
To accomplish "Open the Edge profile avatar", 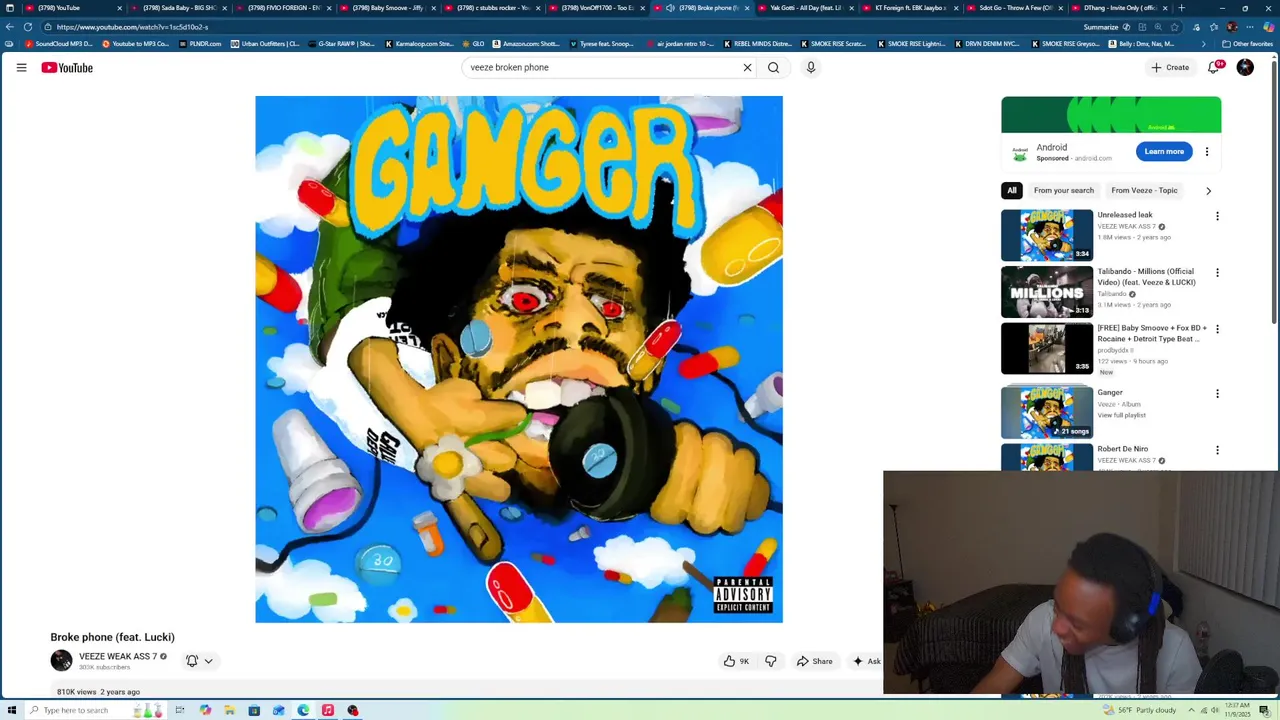I will pyautogui.click(x=1232, y=27).
